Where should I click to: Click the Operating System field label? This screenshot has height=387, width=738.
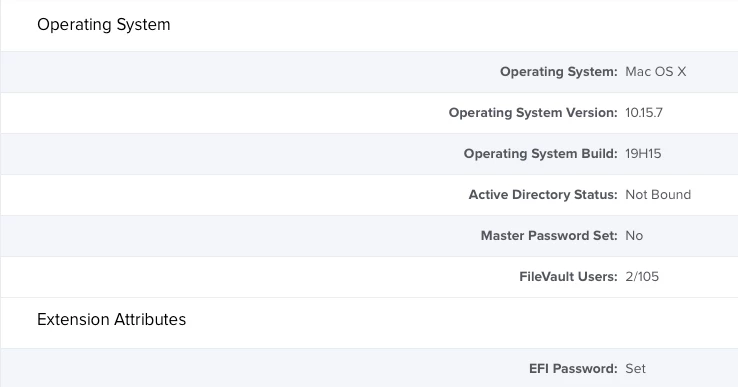pos(559,72)
